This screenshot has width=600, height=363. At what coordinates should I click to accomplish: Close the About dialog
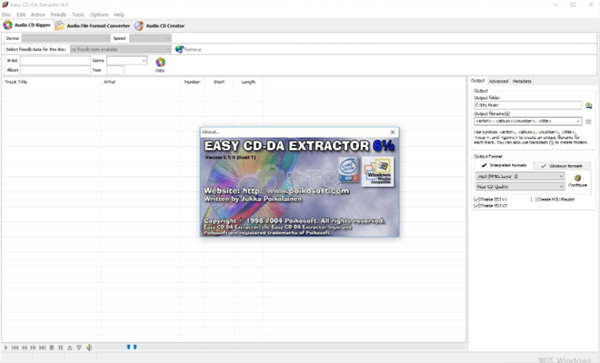[393, 132]
